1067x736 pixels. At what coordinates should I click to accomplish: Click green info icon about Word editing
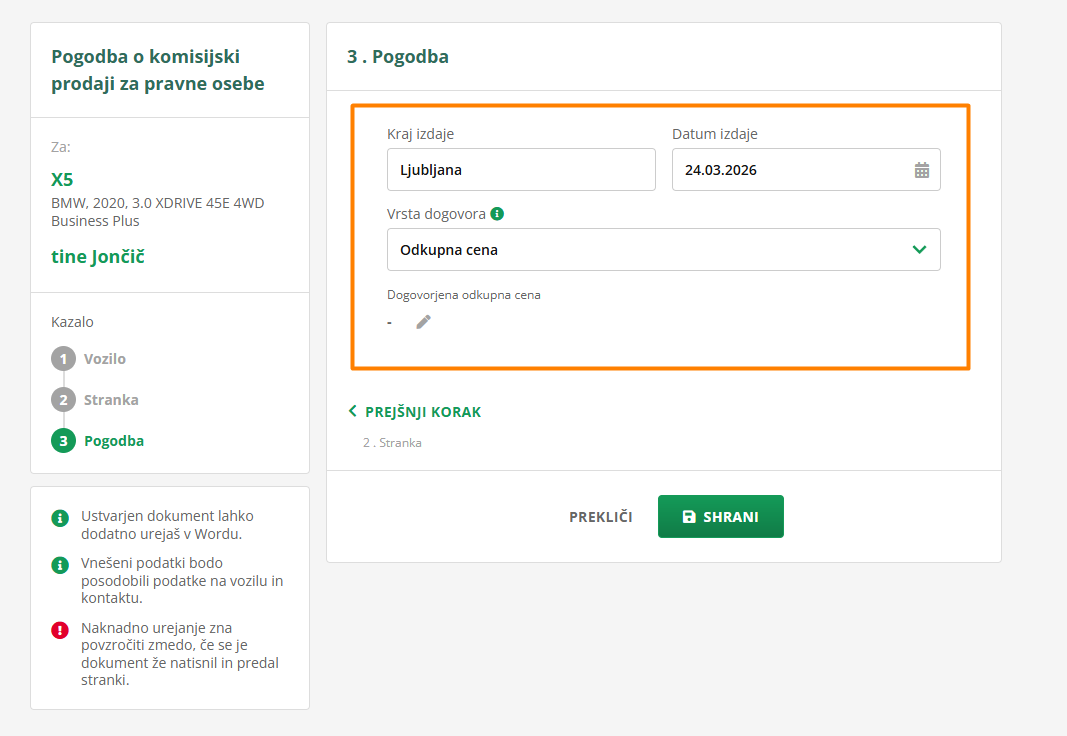(x=60, y=518)
